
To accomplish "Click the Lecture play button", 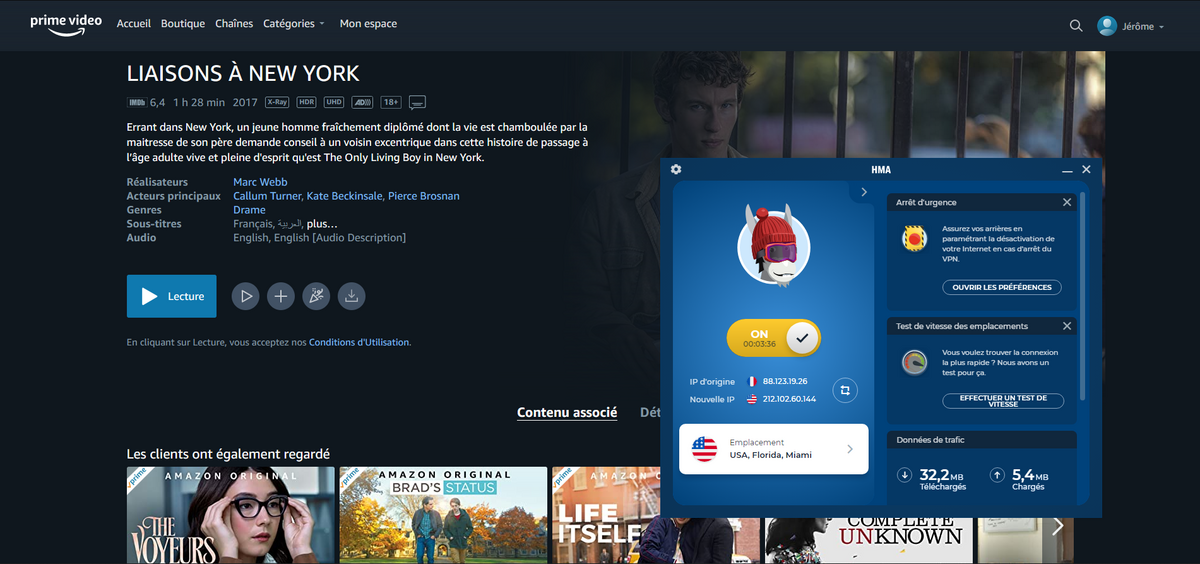I will 172,296.
